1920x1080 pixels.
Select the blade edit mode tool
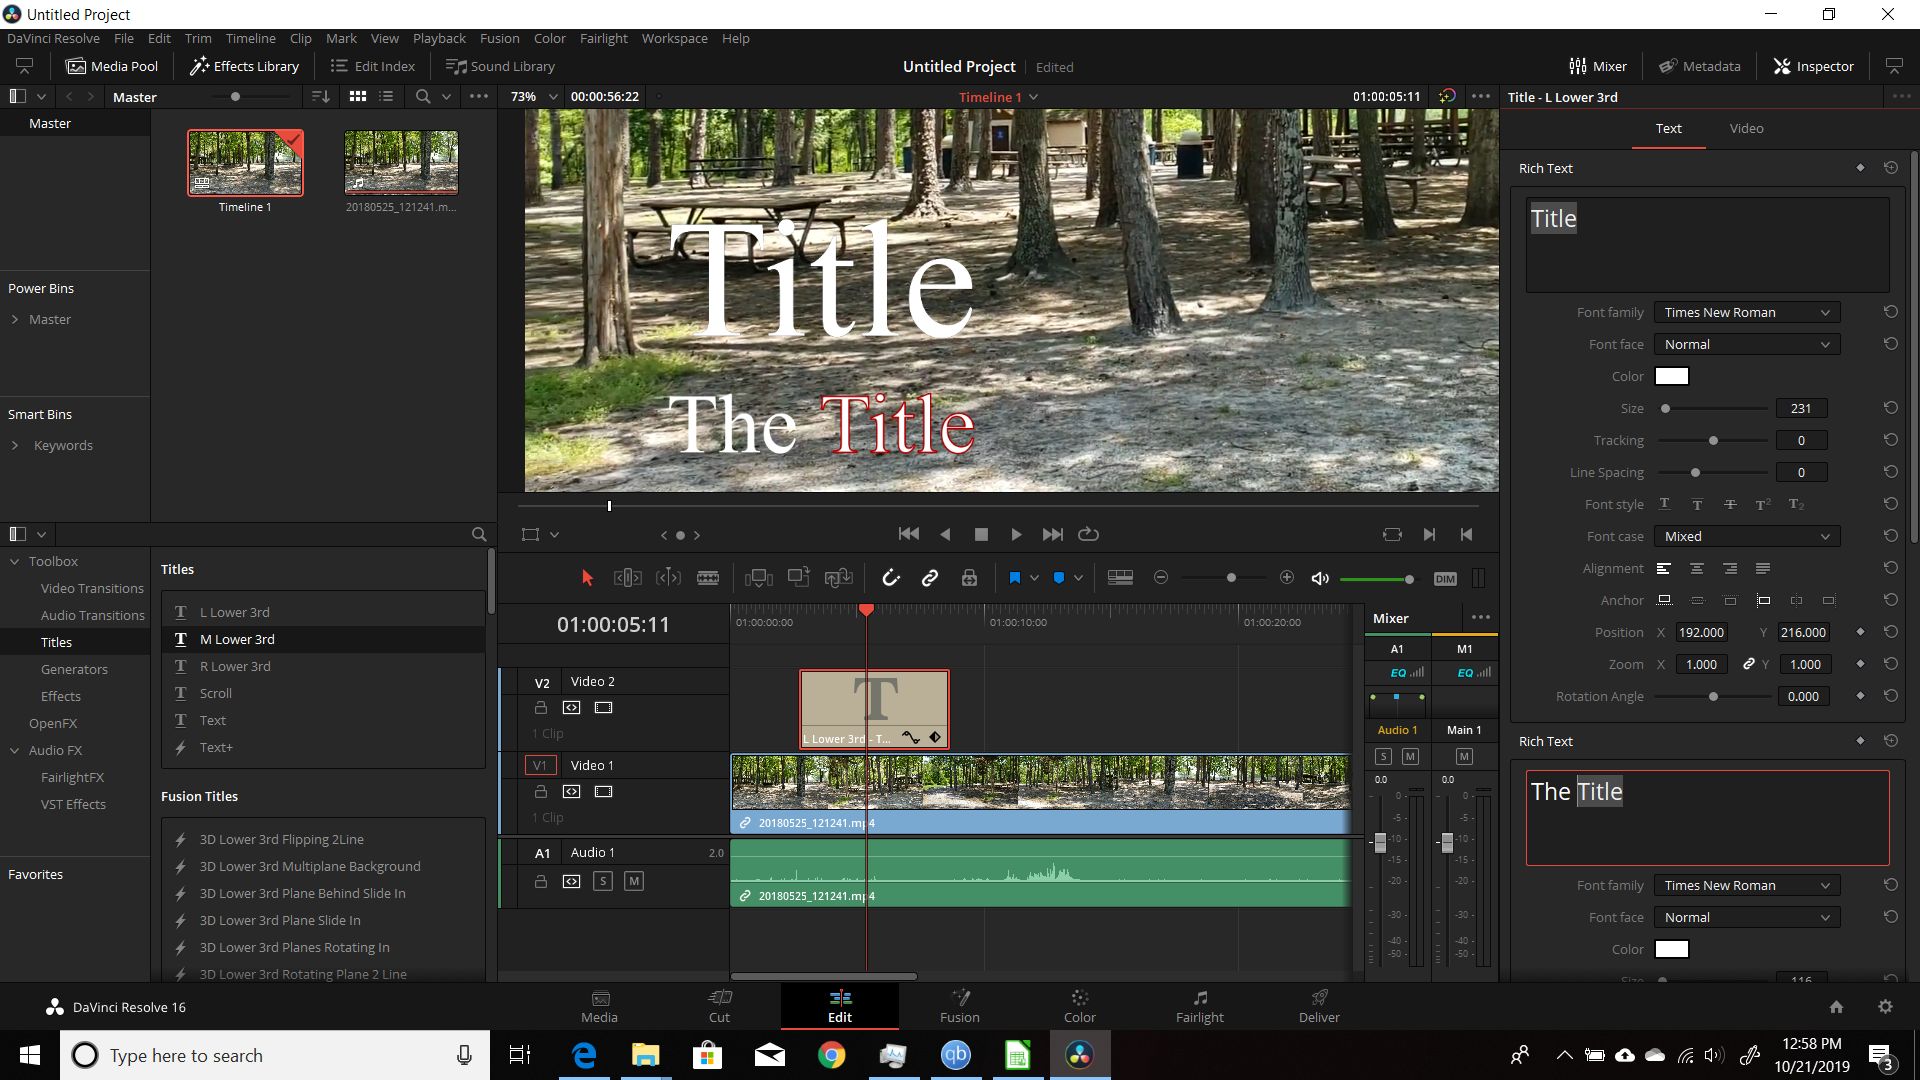click(708, 578)
